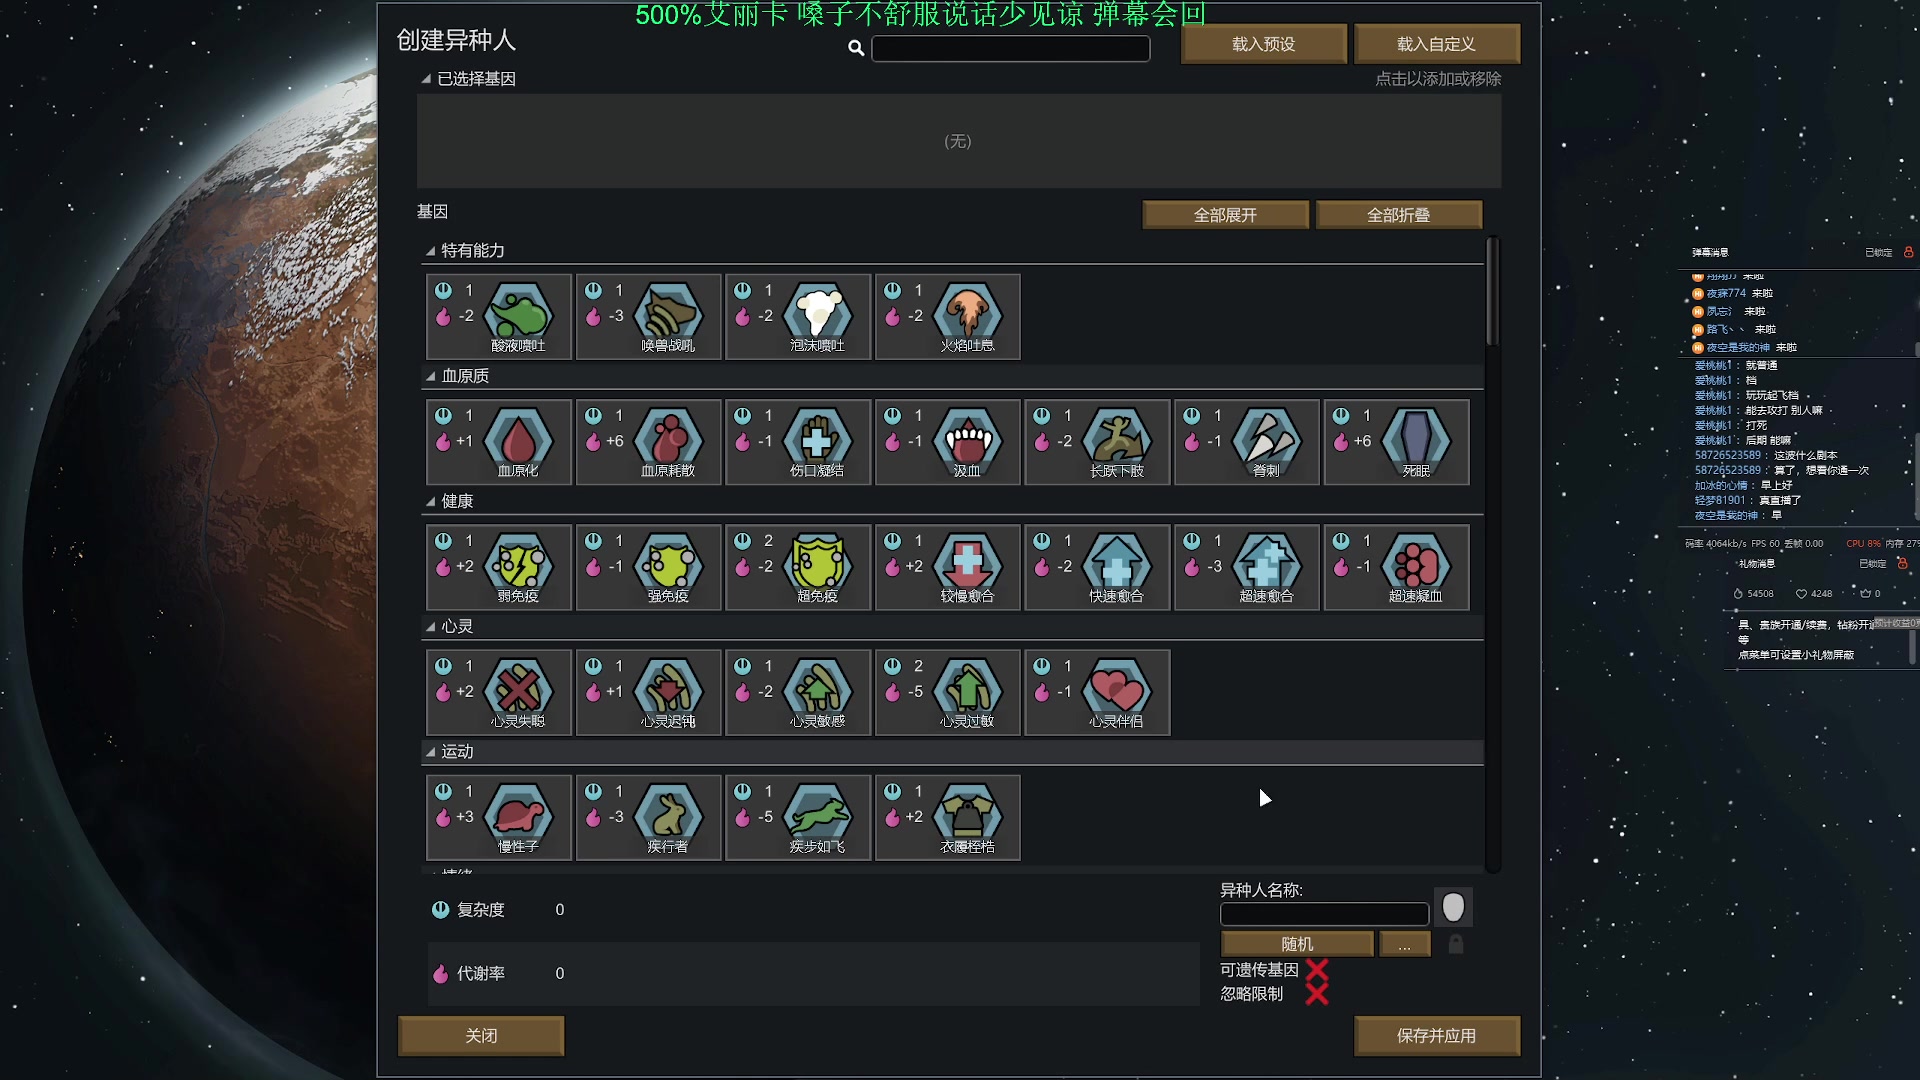
Task: Pick the 伤口凝结 coagulate gene
Action: click(x=798, y=442)
